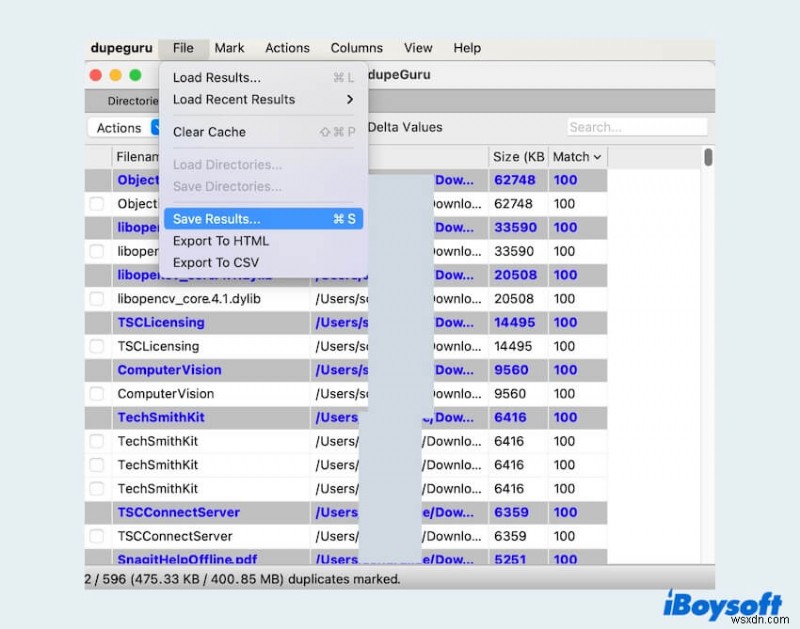The height and width of the screenshot is (629, 800).
Task: Tick checkbox for unbolded TSCConnectServer row
Action: pyautogui.click(x=96, y=536)
